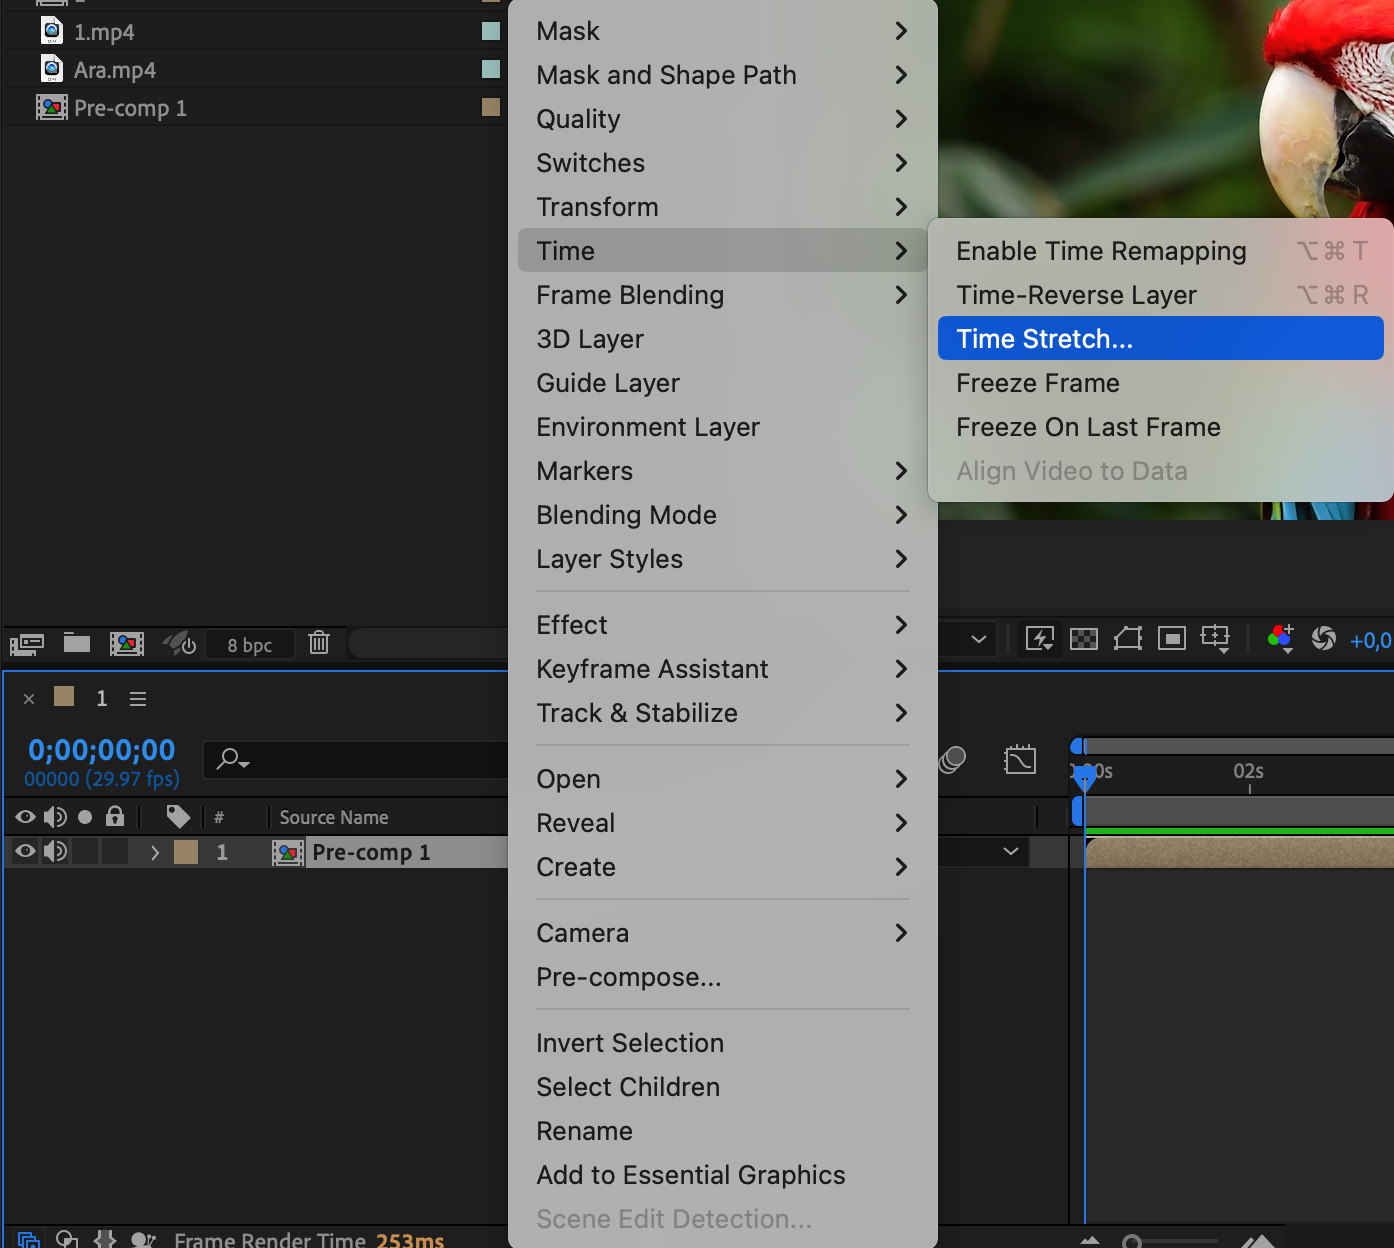This screenshot has width=1394, height=1248.
Task: Open Show Channel and Color Management dropdown
Action: (x=1280, y=639)
